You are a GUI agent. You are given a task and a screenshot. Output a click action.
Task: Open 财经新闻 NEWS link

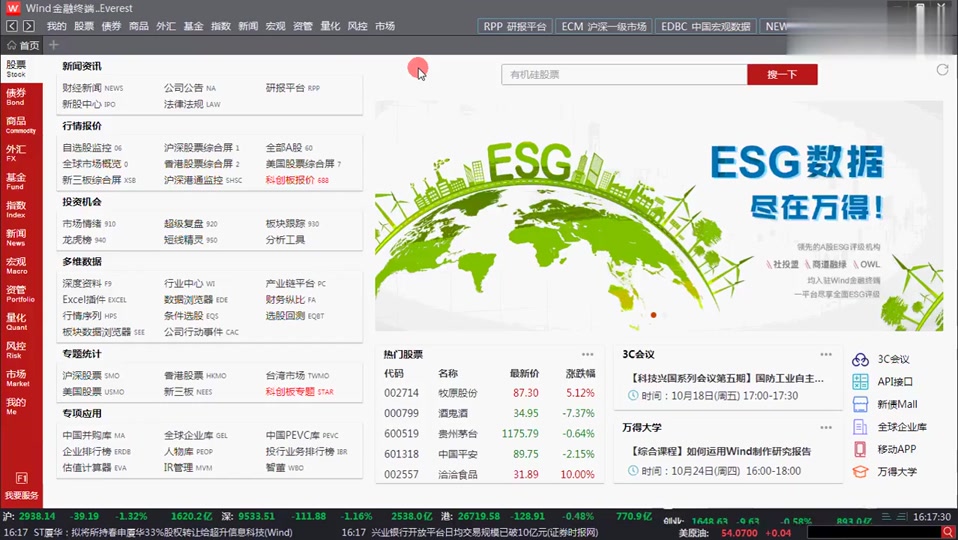coord(92,88)
